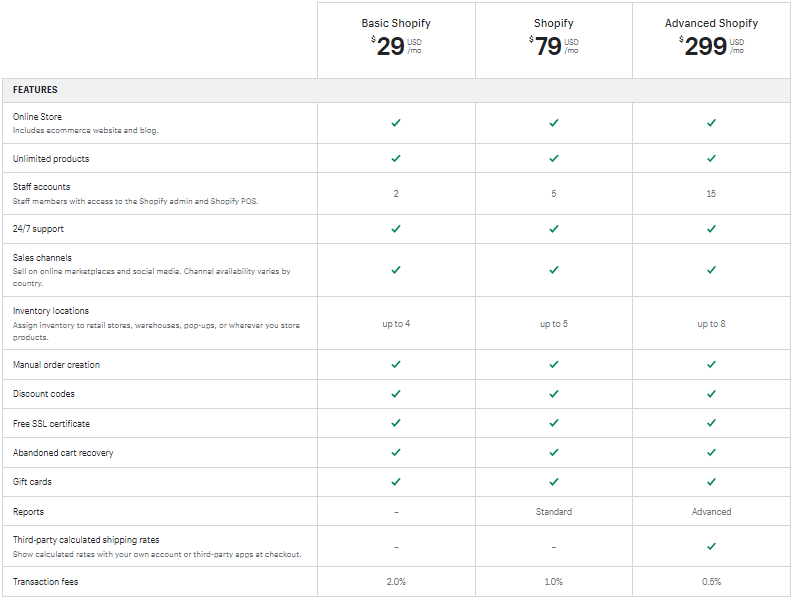Click Discount codes checkmark in Shopify column
The image size is (798, 599).
coord(554,394)
